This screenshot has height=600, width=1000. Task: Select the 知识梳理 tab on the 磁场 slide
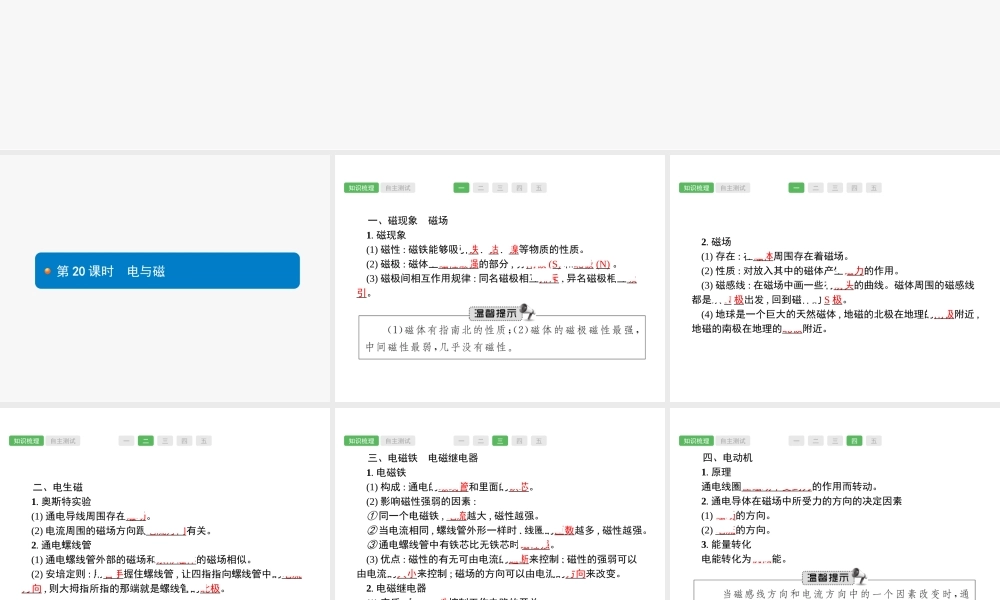[x=696, y=188]
